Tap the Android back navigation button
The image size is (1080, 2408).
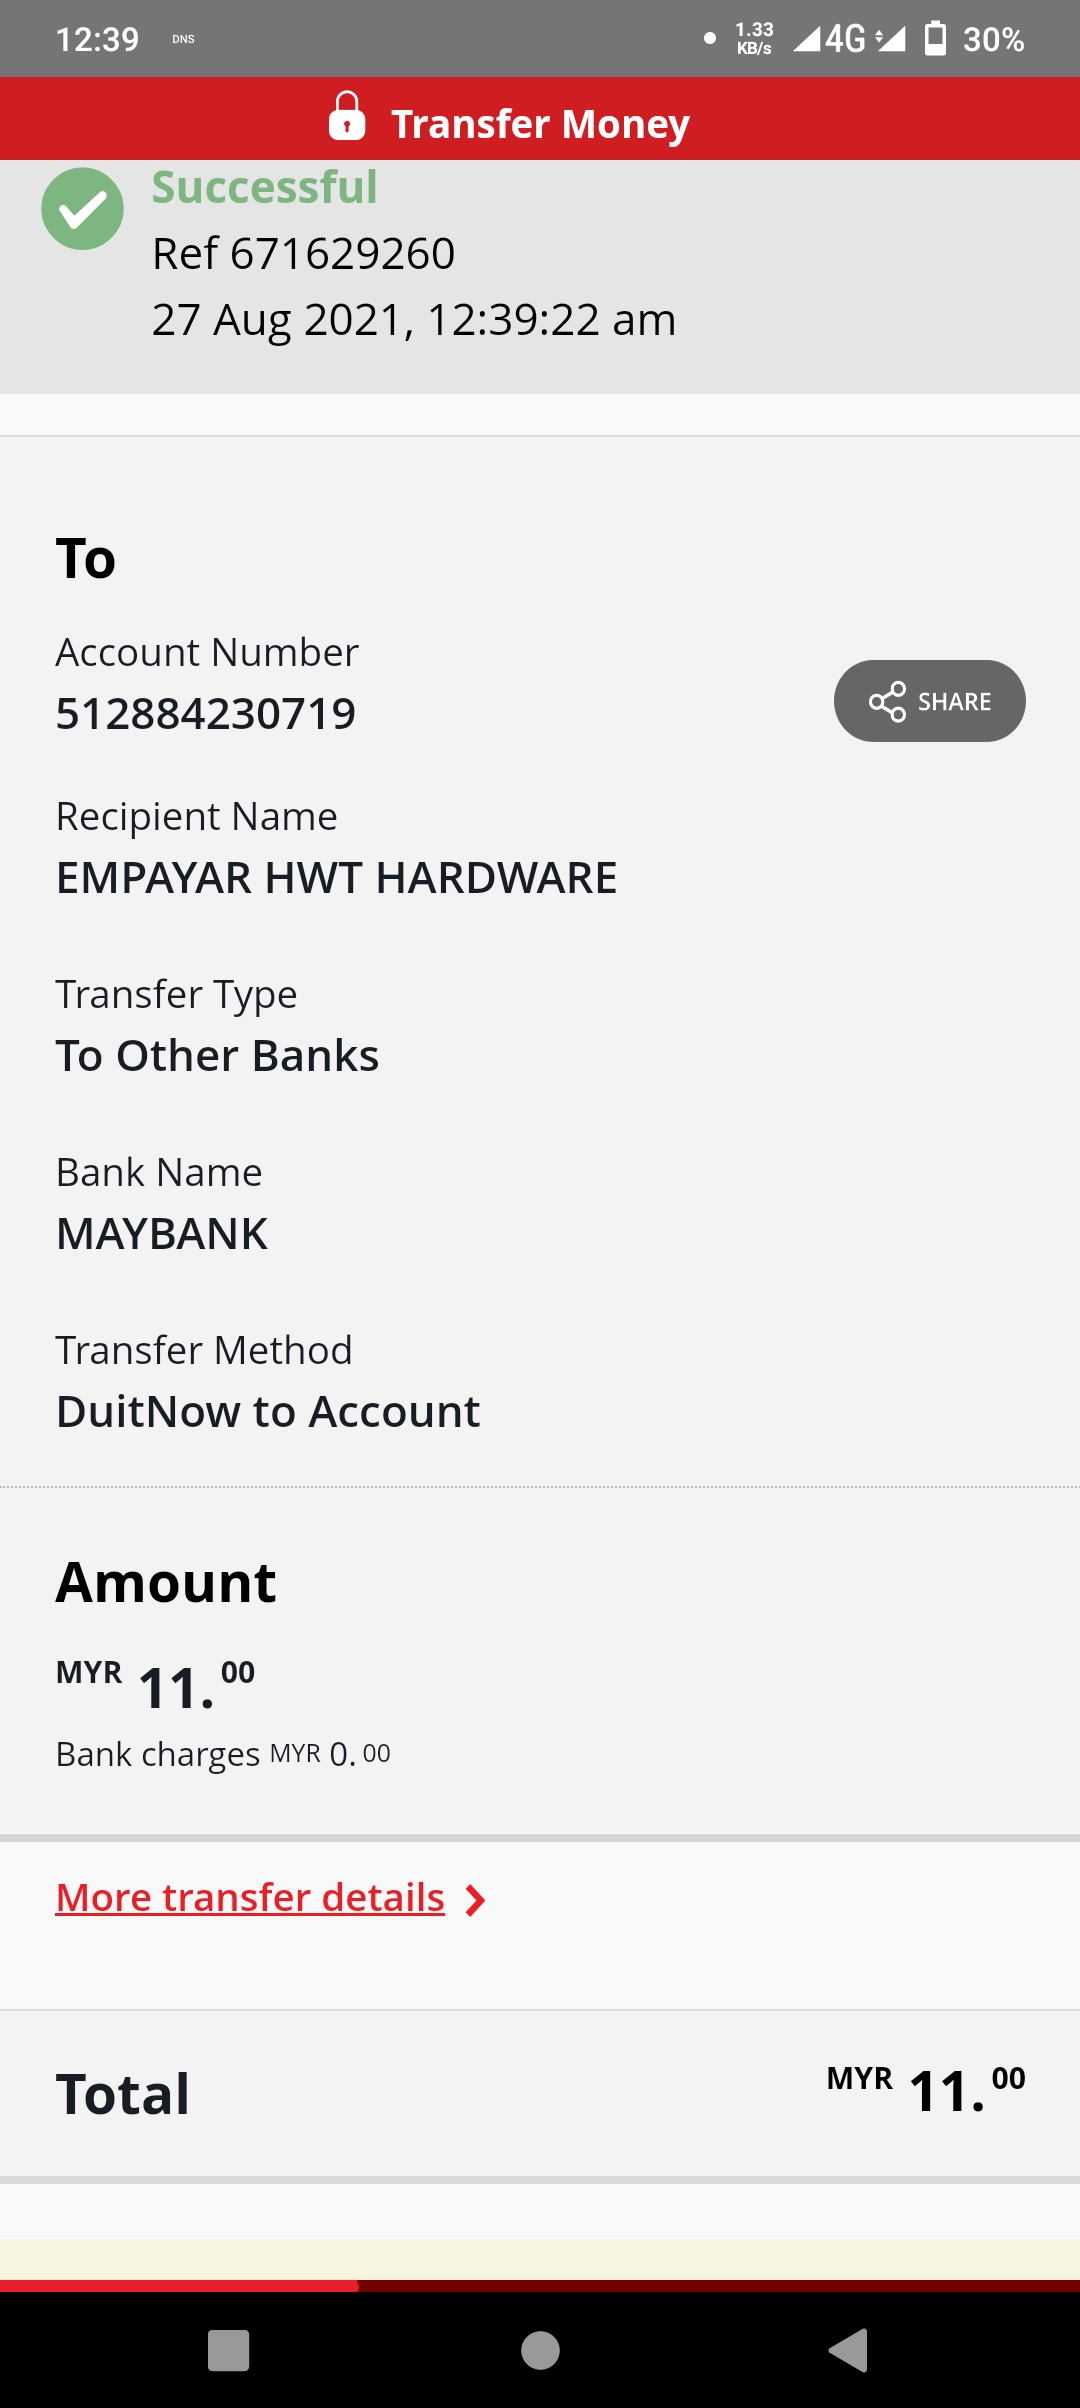pyautogui.click(x=848, y=2350)
